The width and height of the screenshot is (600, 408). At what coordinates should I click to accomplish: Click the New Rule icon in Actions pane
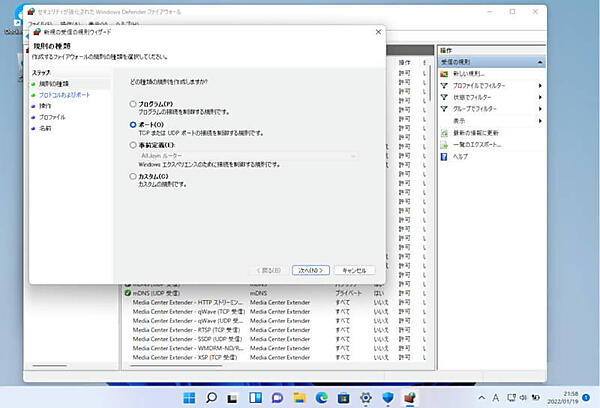coord(444,74)
